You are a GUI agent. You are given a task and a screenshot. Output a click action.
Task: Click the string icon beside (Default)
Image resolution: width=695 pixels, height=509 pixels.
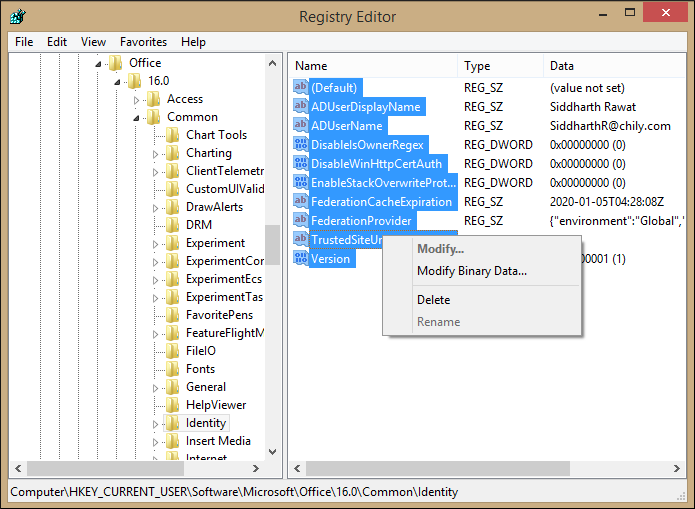point(301,87)
